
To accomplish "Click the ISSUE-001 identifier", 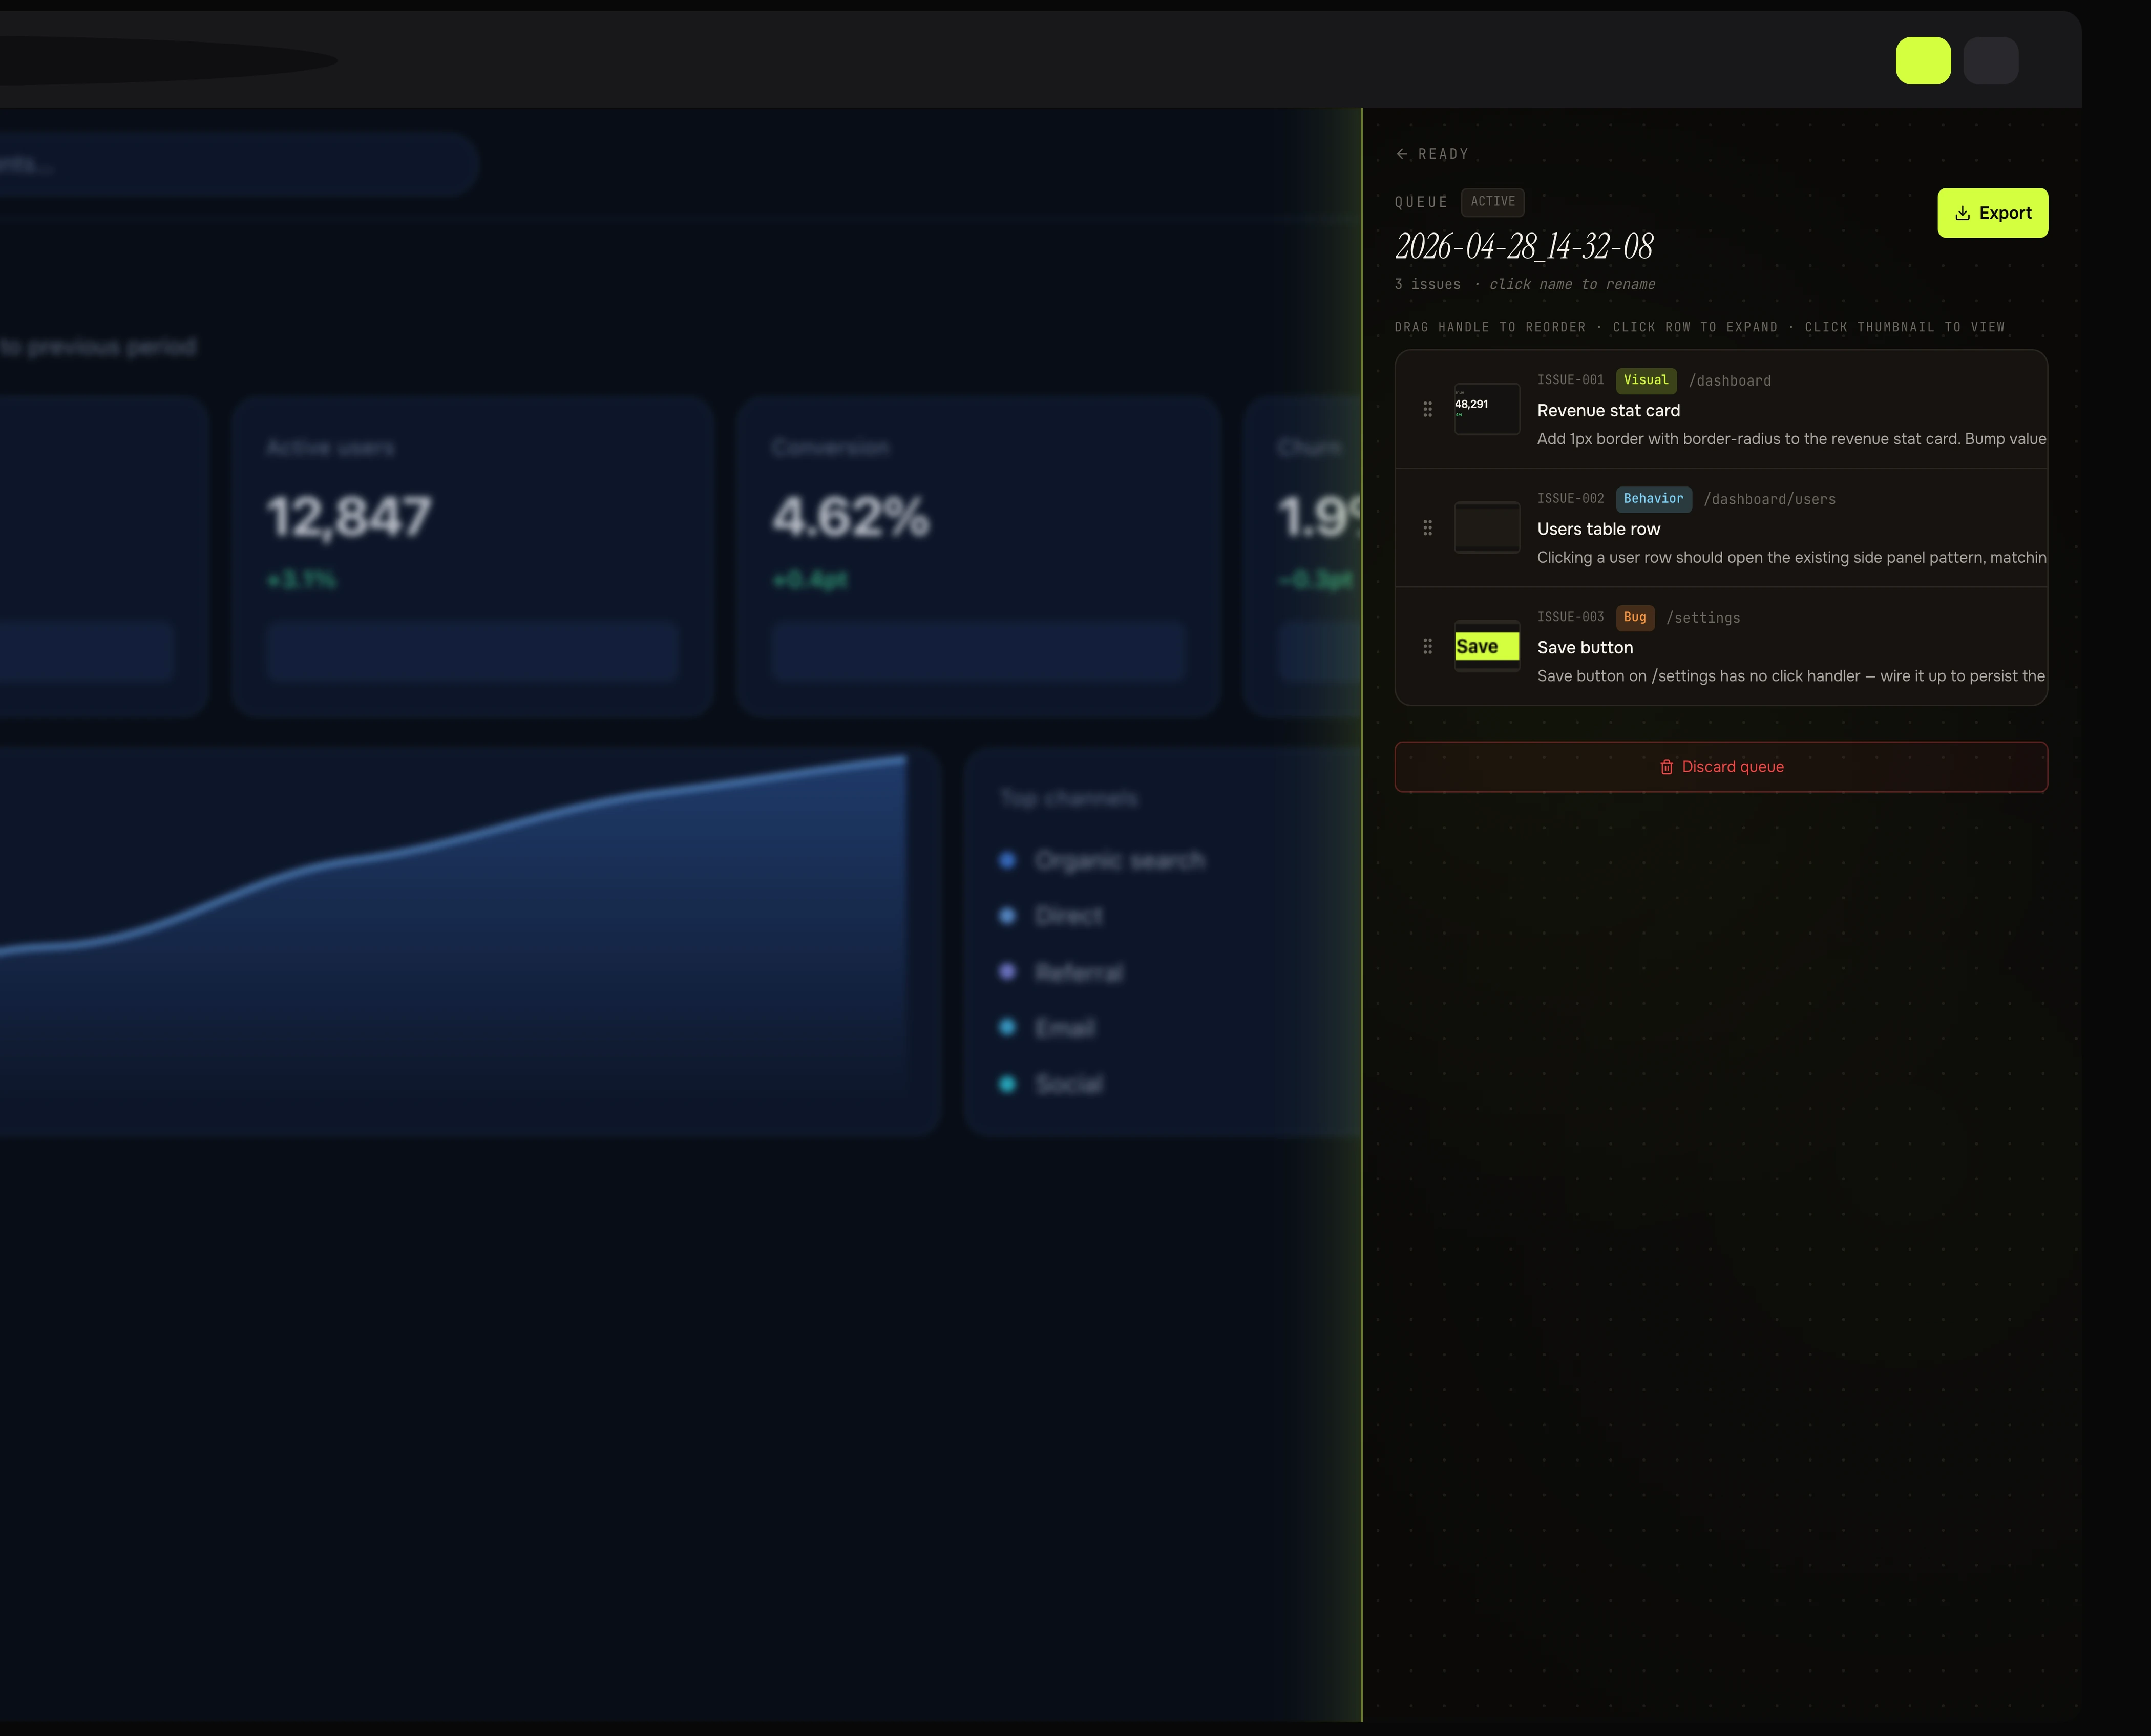I will (x=1570, y=380).
